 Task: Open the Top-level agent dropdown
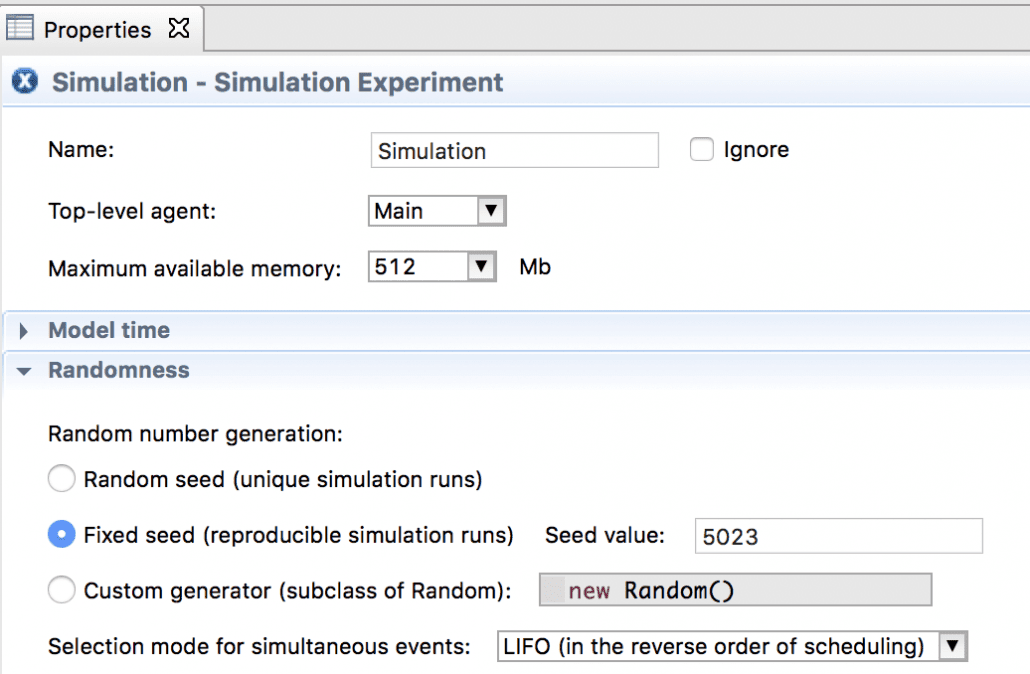click(x=489, y=211)
